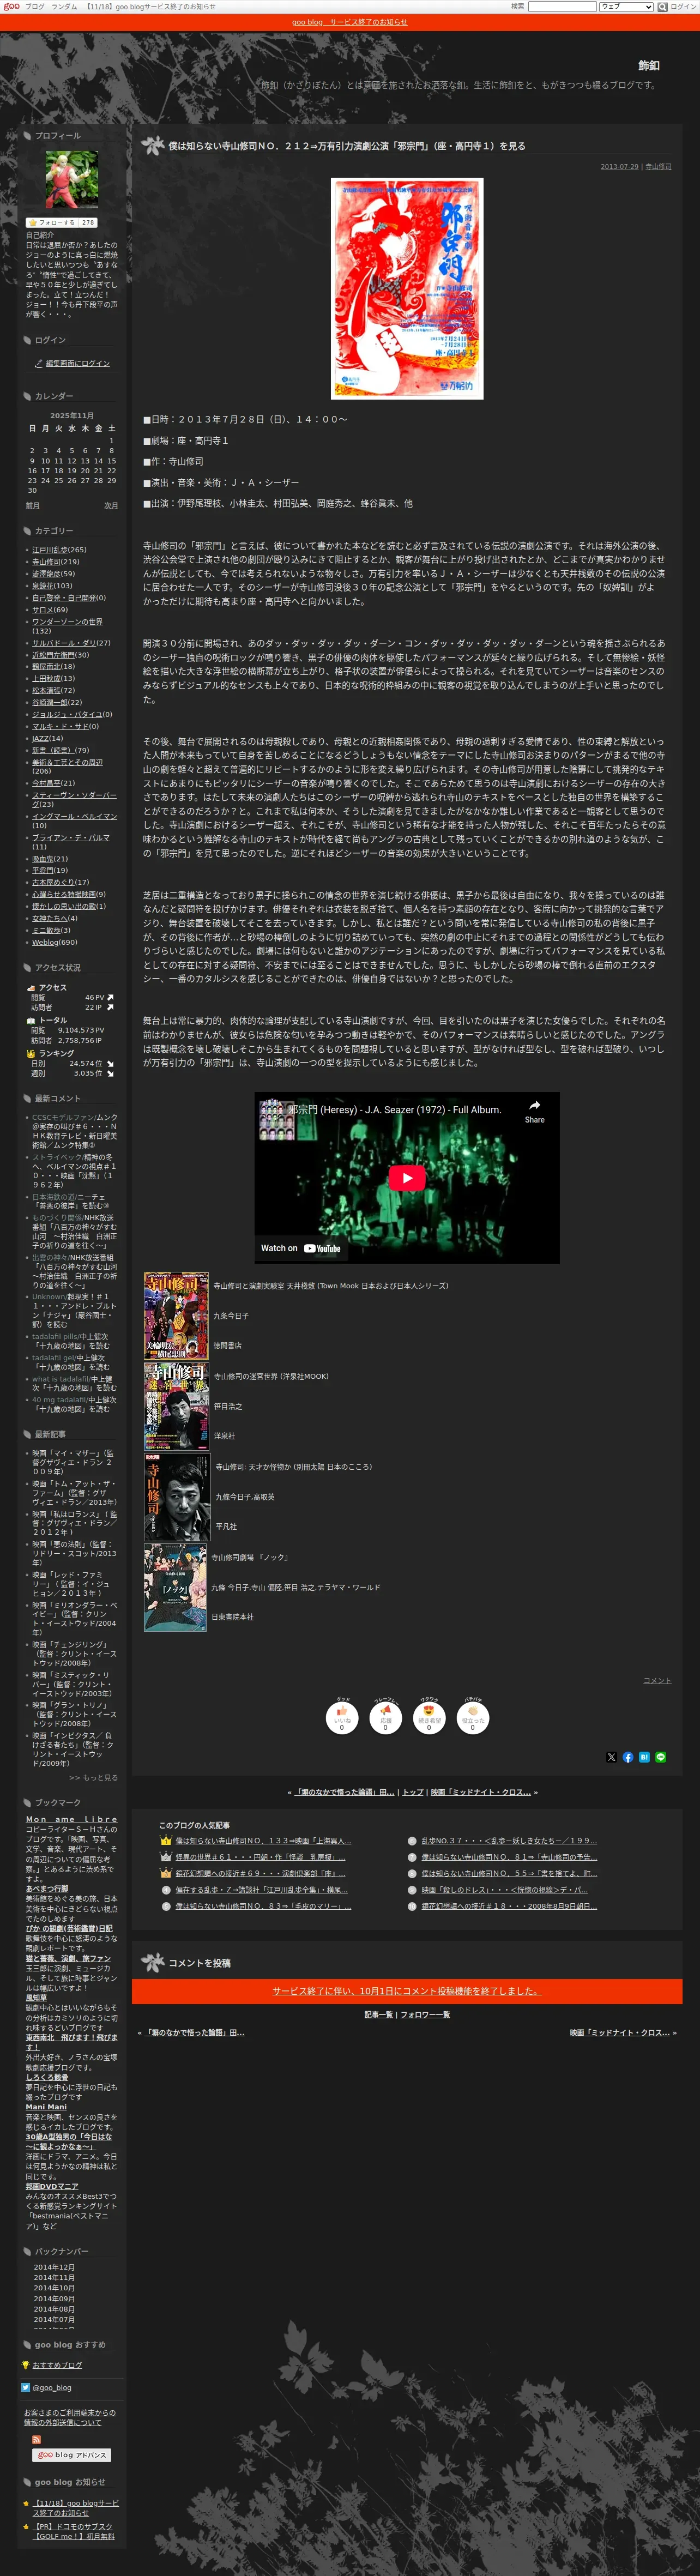Open the goo blog サービス終了のお知らせ banner link
Screen dimensions: 700x2576
[349, 22]
